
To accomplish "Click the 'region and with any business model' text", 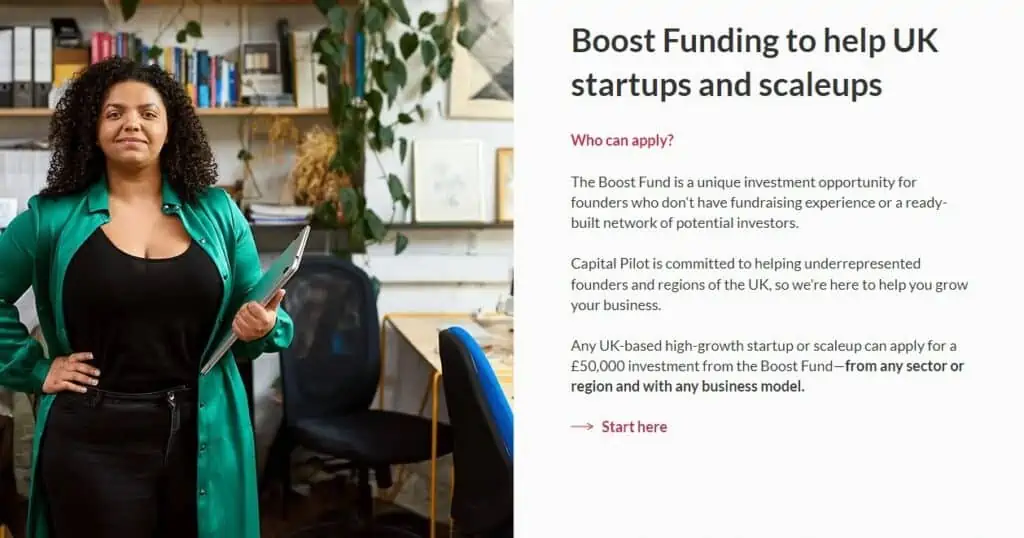I will [687, 387].
